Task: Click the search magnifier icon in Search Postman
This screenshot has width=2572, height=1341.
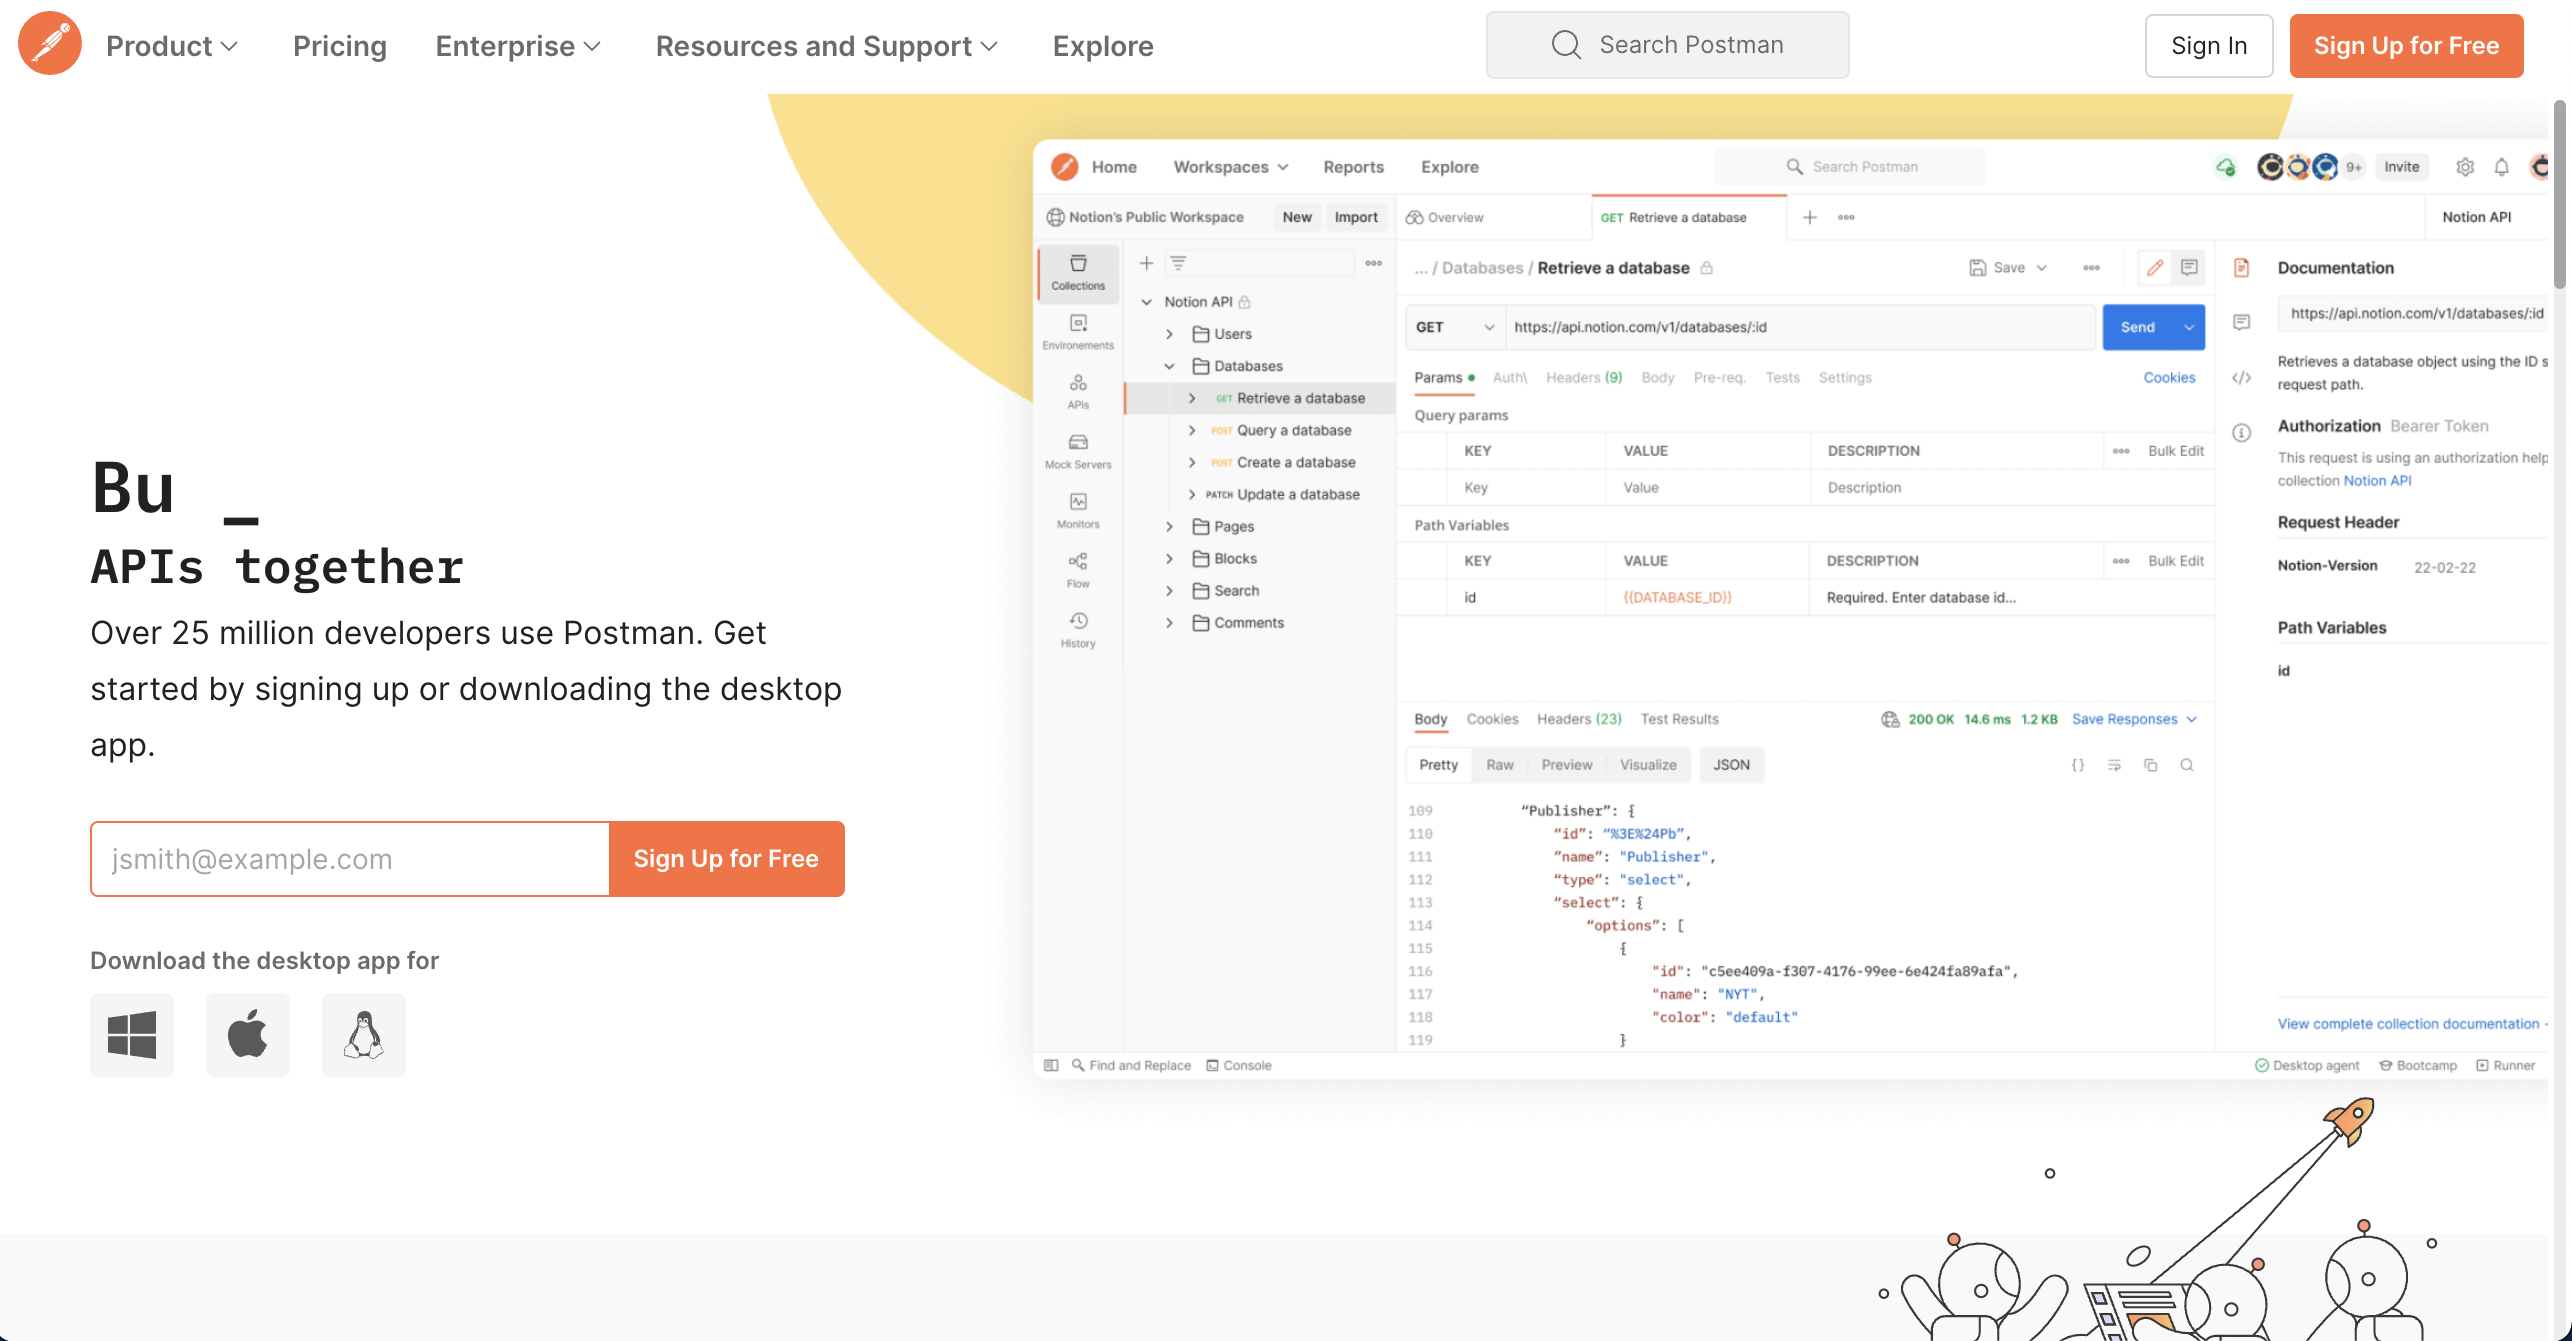Action: 1566,45
